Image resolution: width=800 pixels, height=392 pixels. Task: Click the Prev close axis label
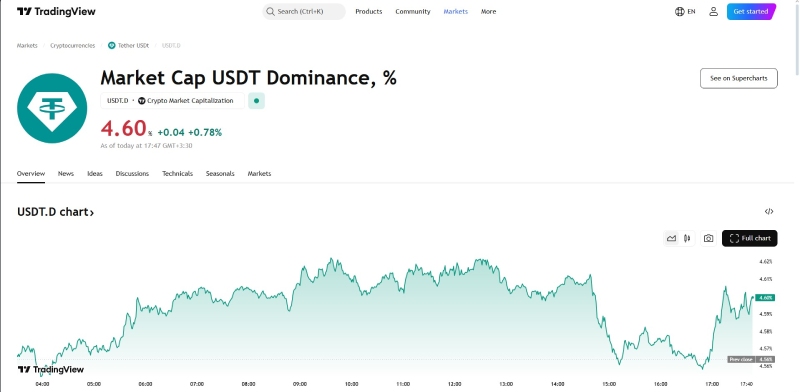tap(740, 359)
